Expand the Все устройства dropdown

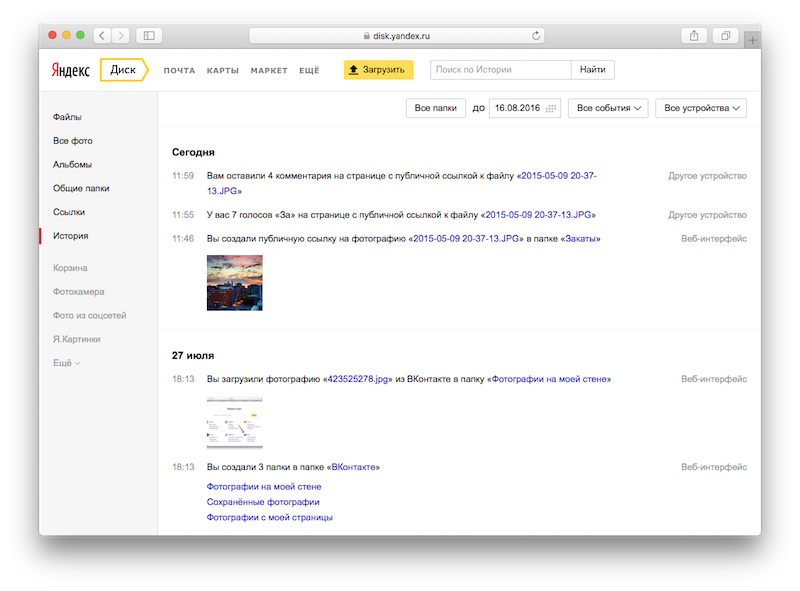[701, 108]
